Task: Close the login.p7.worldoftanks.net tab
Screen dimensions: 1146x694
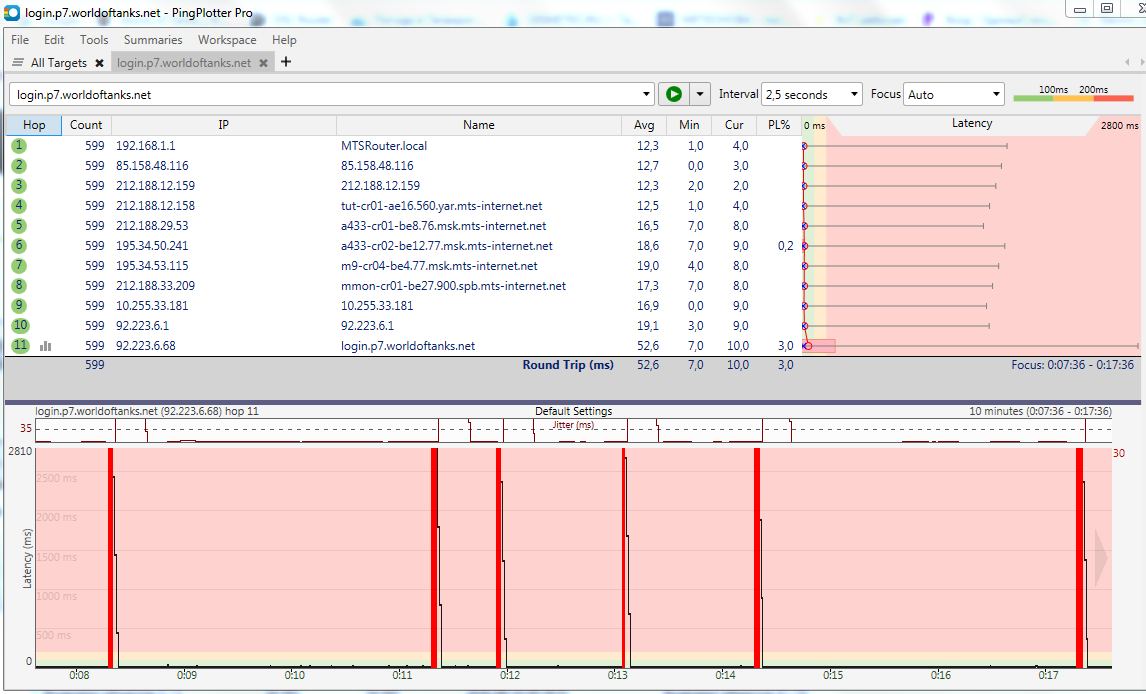Action: click(263, 63)
